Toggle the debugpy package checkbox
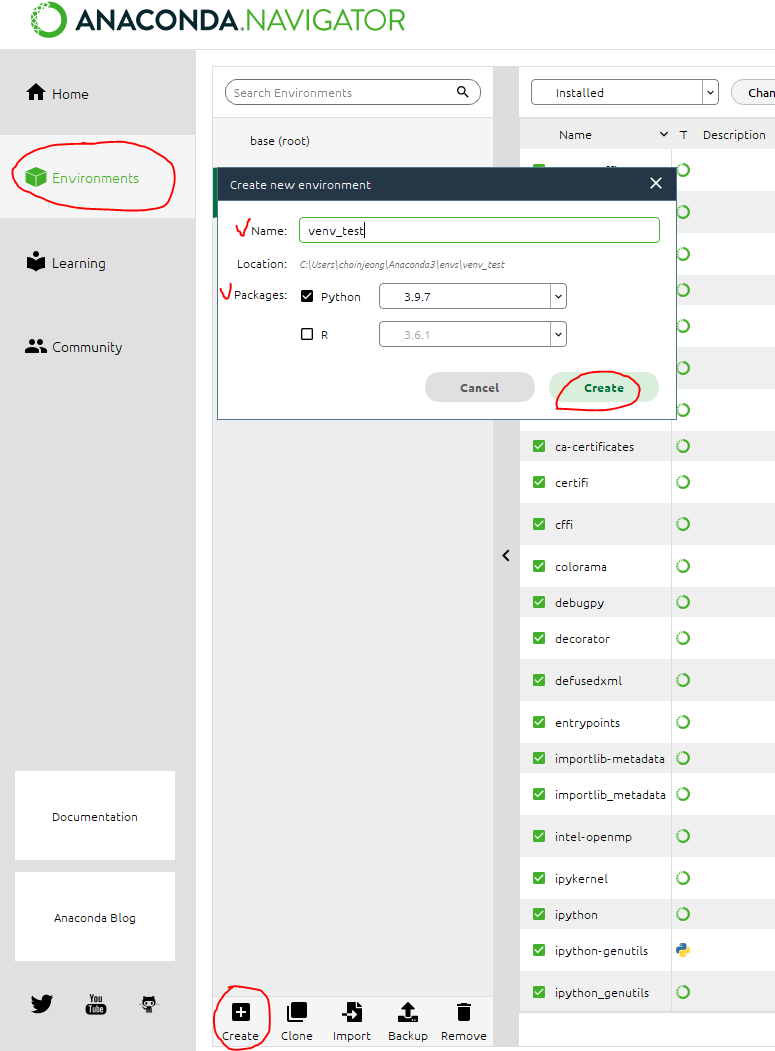 (539, 602)
